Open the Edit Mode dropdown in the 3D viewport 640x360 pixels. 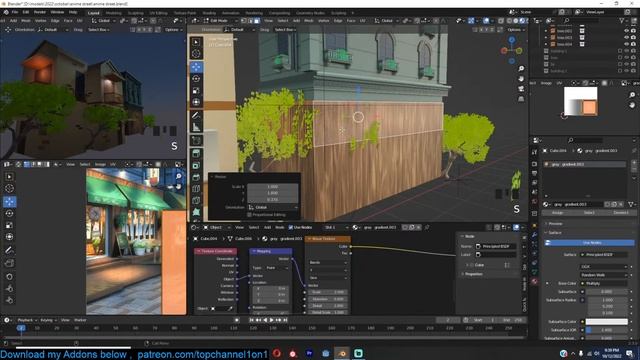220,20
